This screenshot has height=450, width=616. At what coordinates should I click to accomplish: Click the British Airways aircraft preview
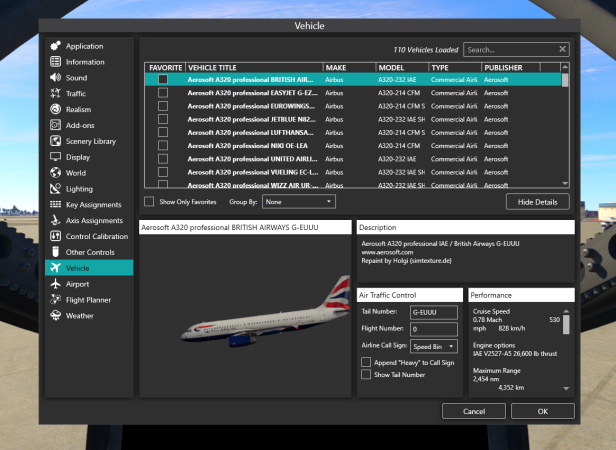[x=266, y=312]
